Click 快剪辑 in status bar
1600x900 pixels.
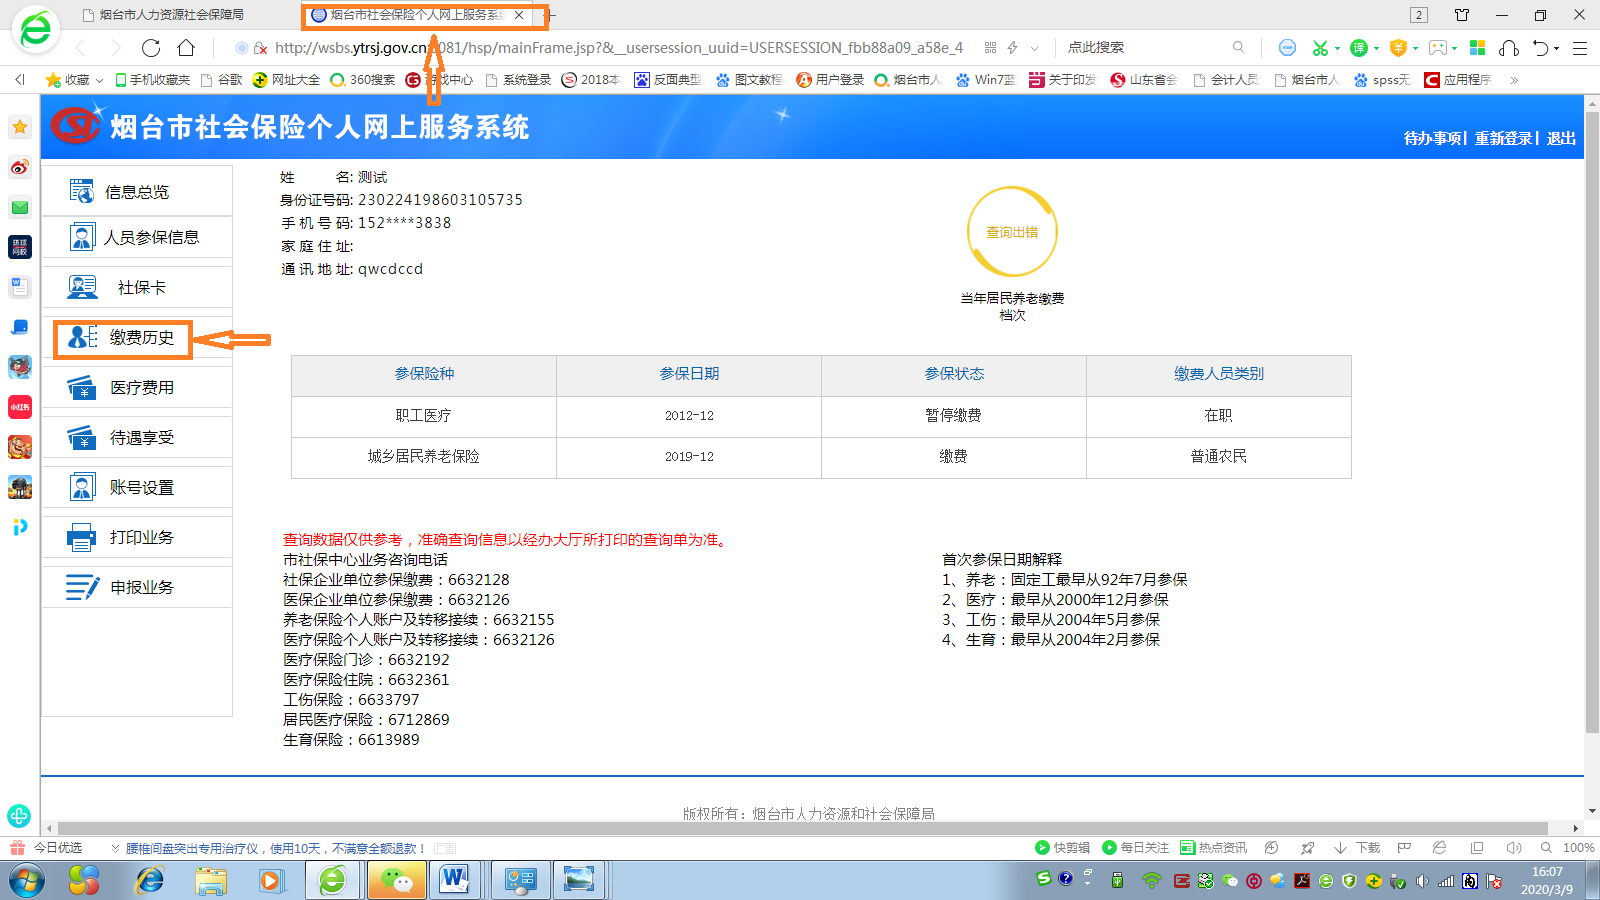[x=1063, y=848]
